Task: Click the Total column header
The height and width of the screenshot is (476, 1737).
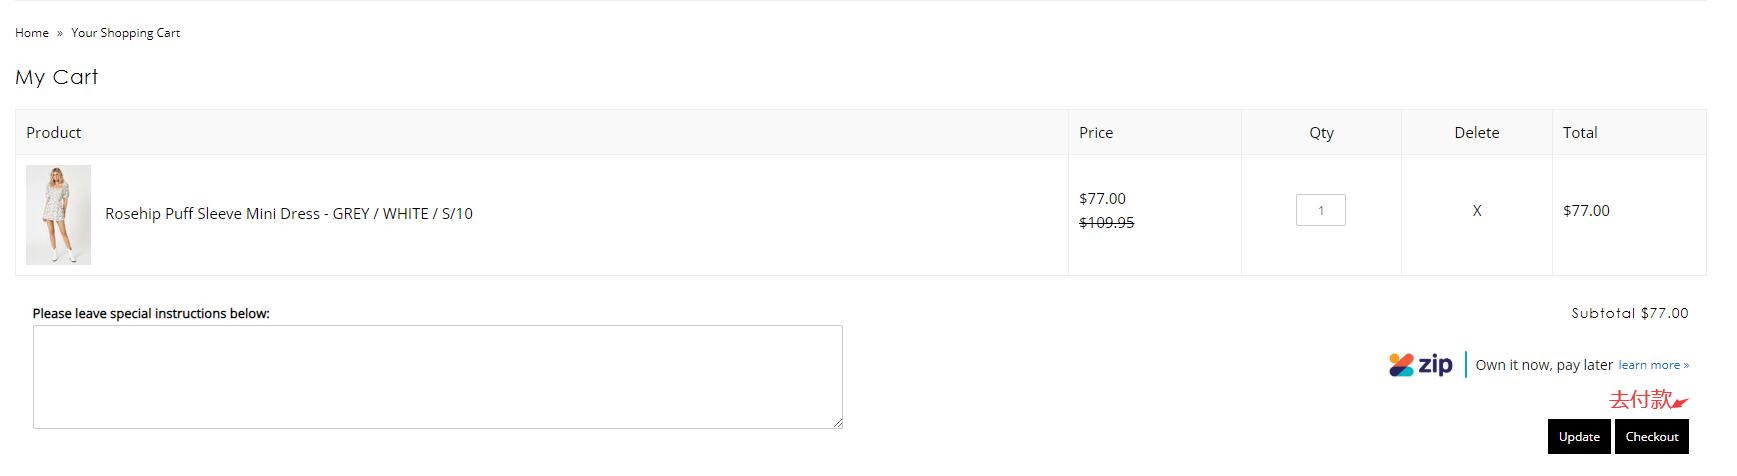Action: tap(1580, 133)
